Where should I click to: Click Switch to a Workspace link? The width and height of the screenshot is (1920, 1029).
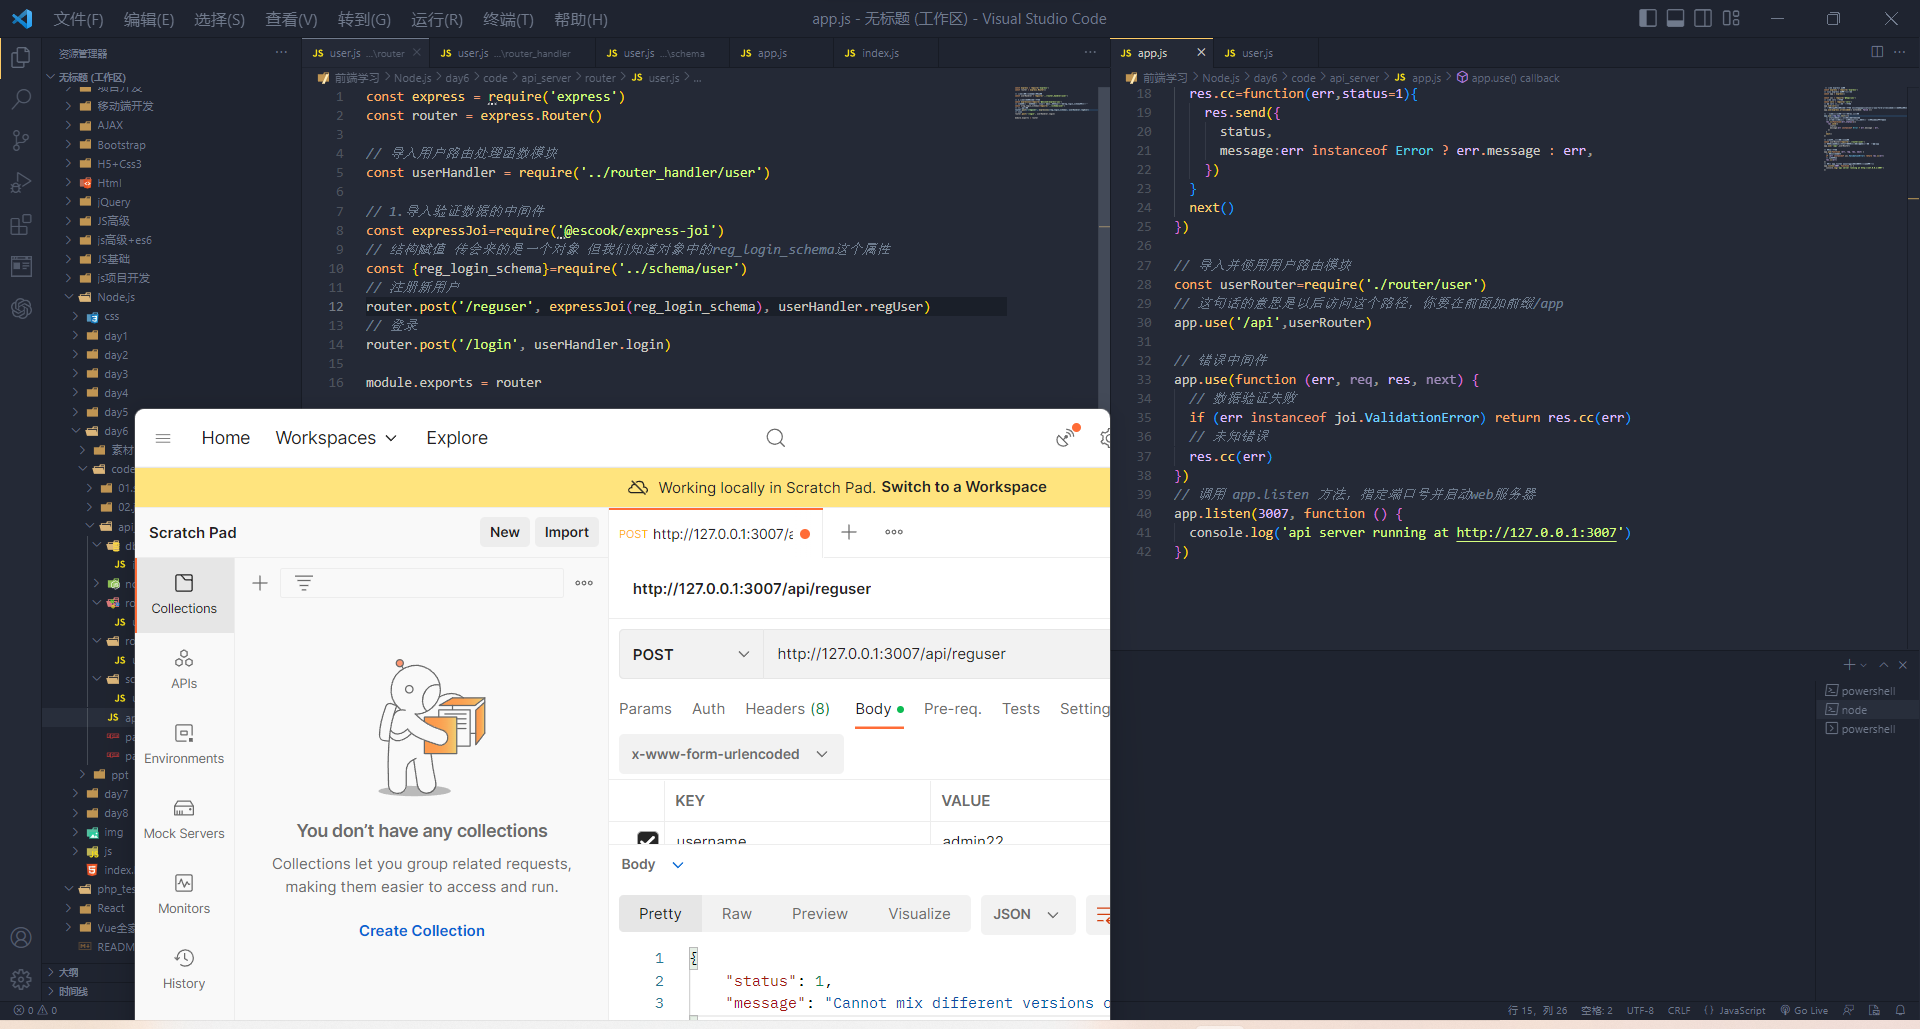[x=964, y=487]
